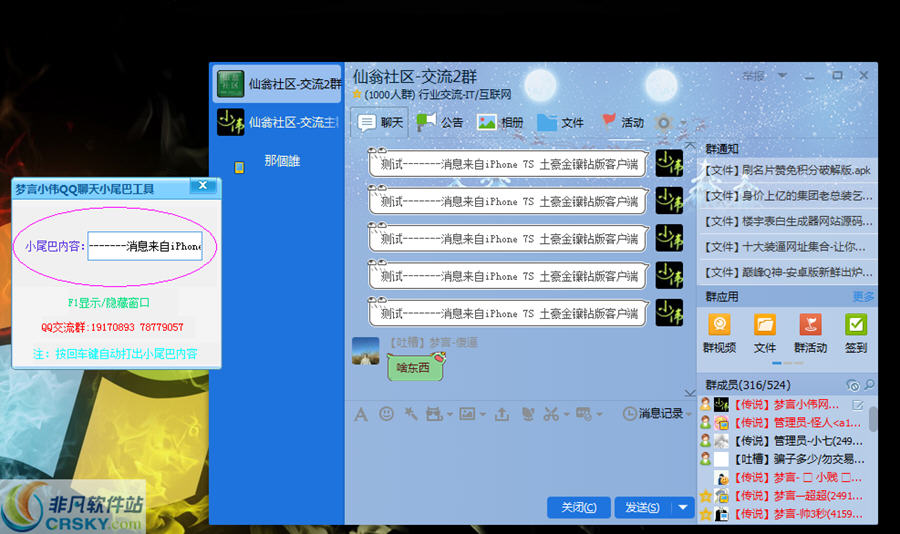
Task: Open the dropdown arrow beside the scissors tool
Action: pyautogui.click(x=566, y=413)
